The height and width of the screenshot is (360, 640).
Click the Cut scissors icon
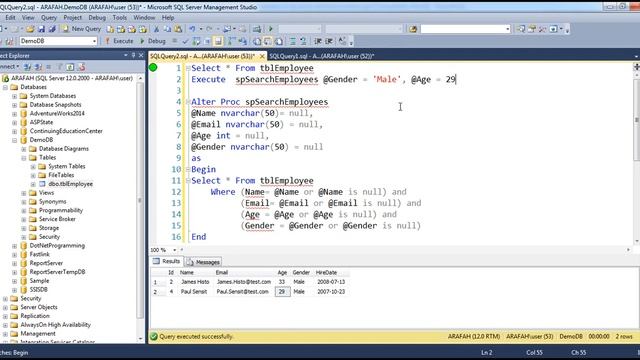pyautogui.click(x=156, y=29)
